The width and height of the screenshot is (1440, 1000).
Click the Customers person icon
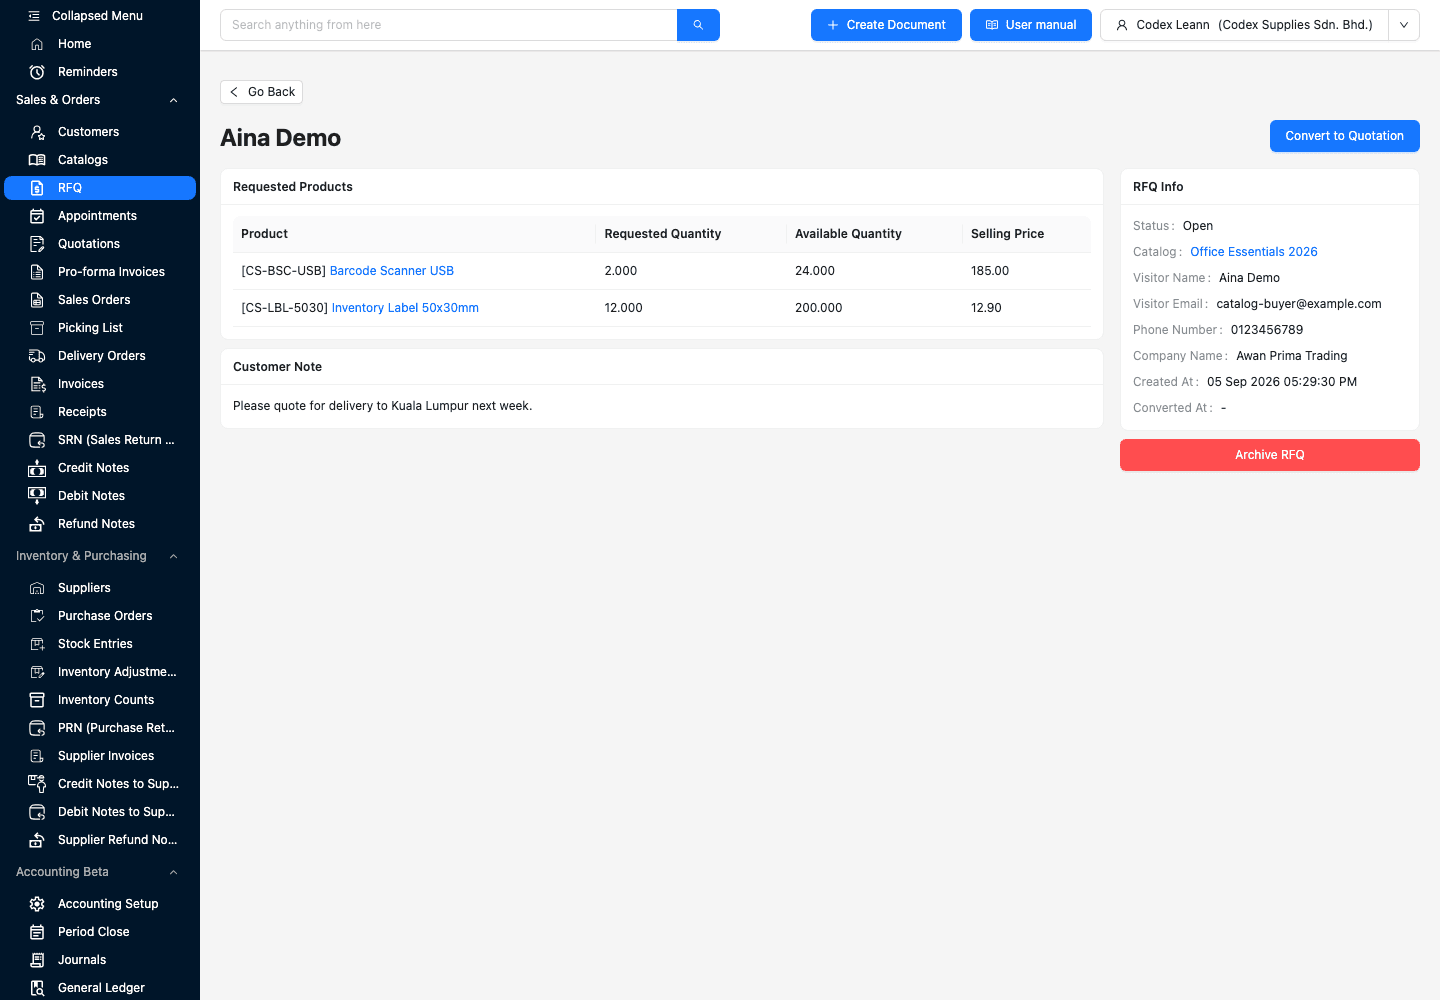pyautogui.click(x=37, y=132)
